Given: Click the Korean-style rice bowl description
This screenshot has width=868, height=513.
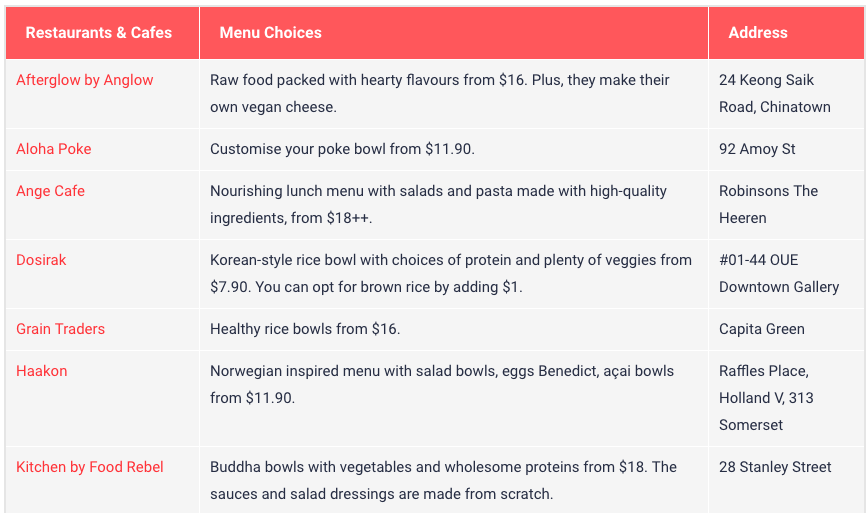Looking at the screenshot, I should point(450,273).
